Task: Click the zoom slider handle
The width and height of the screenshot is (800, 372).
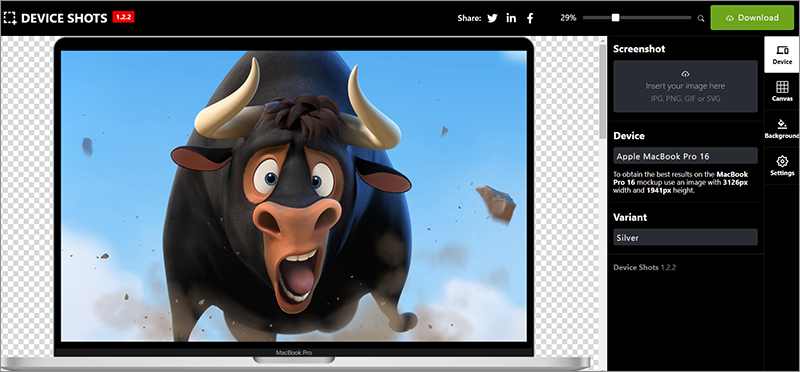Action: click(x=615, y=18)
